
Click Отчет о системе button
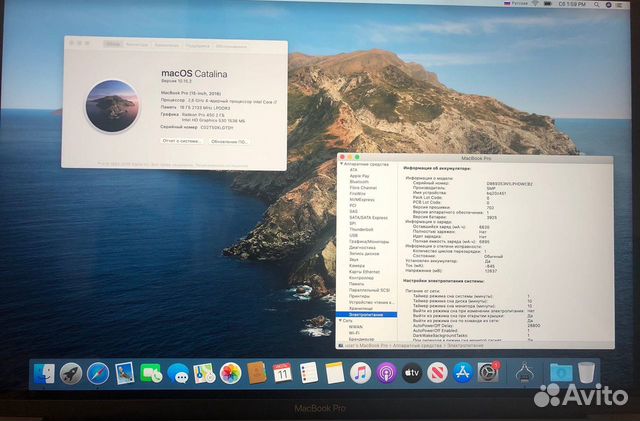tap(182, 140)
